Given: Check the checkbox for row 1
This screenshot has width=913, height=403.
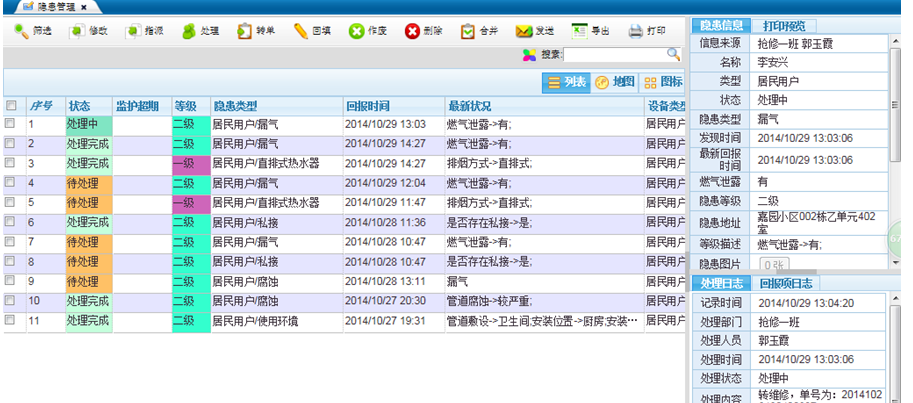Looking at the screenshot, I should tap(11, 124).
